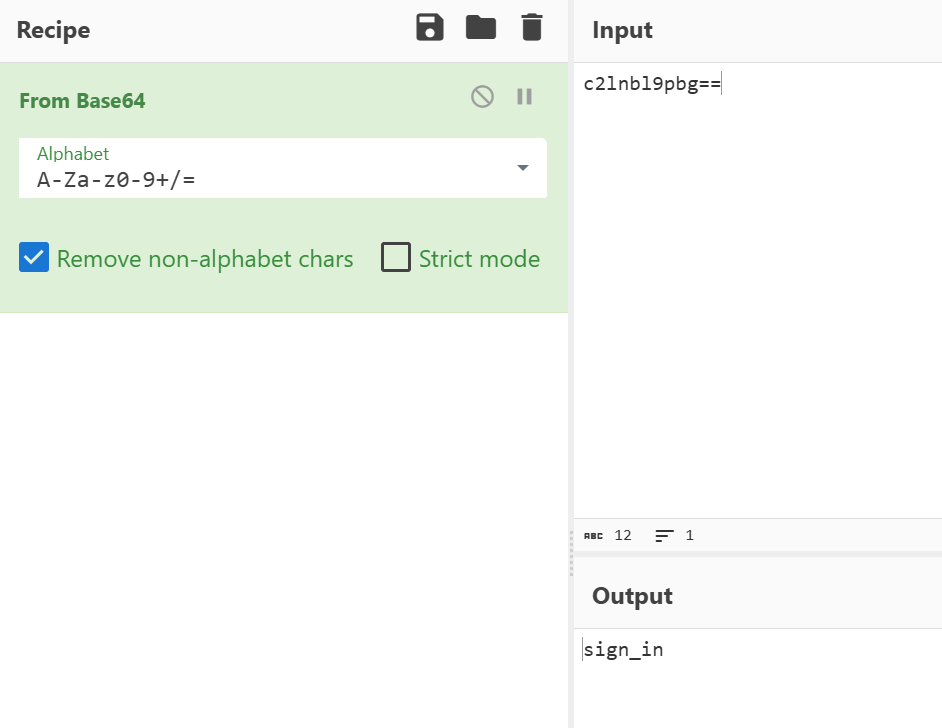Uncheck Remove non-alphabet chars checkbox

point(34,259)
